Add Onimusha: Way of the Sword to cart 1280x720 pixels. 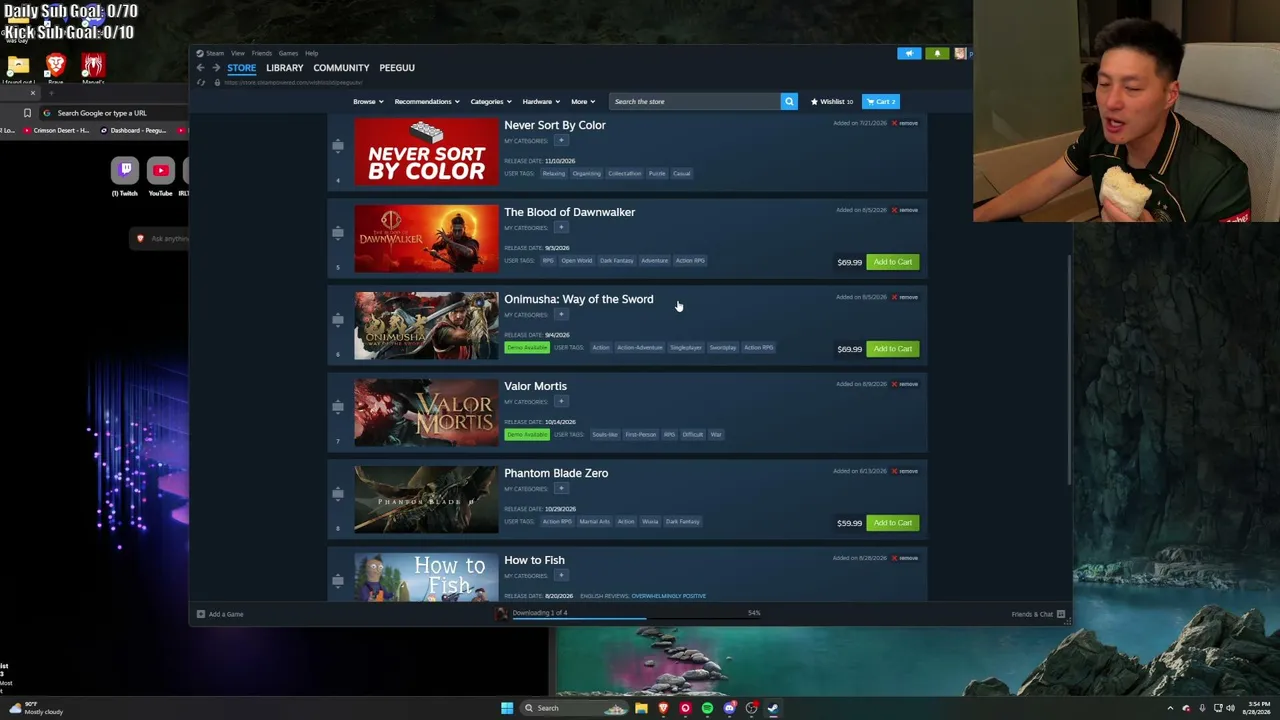[x=892, y=349]
